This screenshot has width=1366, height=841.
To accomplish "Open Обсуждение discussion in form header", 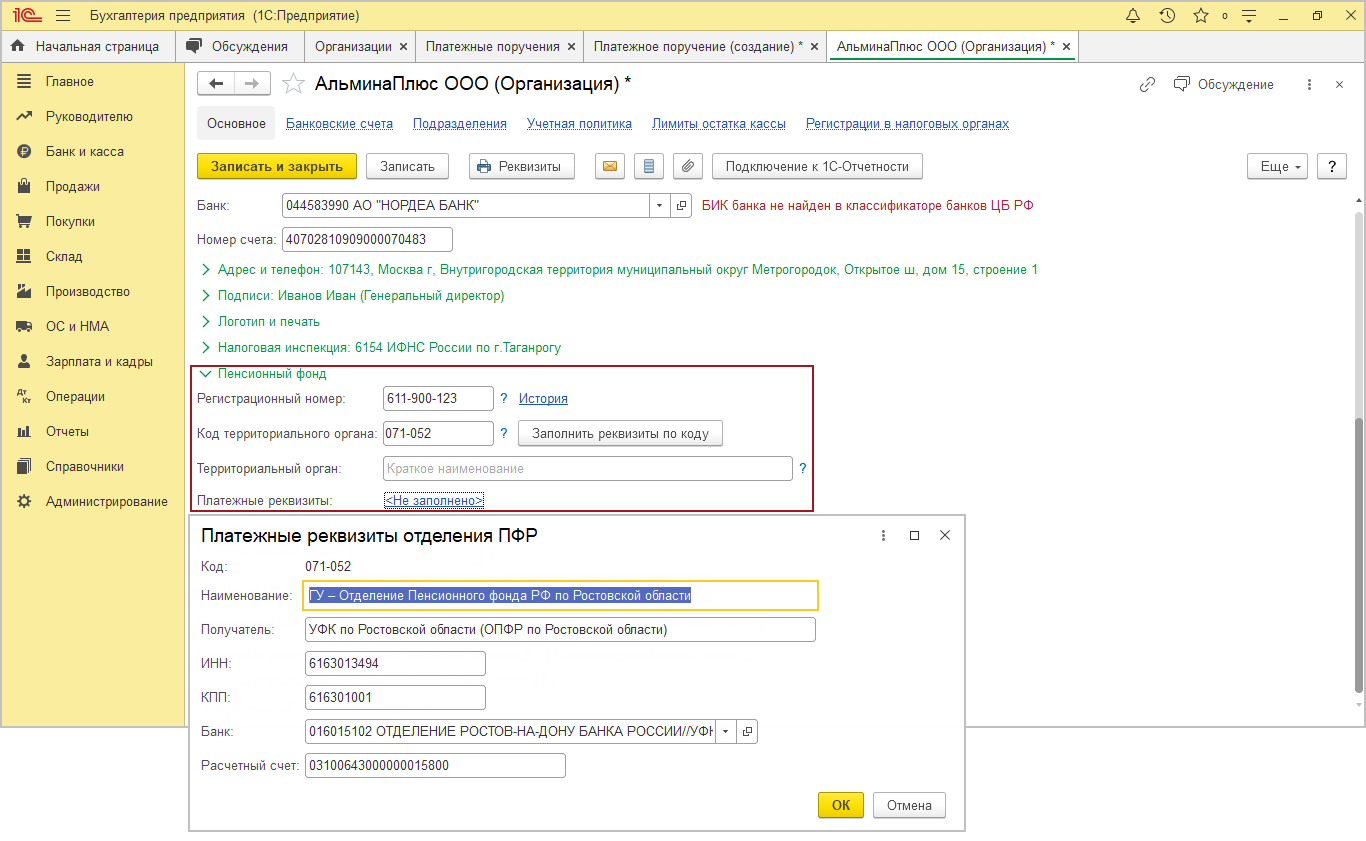I will [x=1224, y=85].
